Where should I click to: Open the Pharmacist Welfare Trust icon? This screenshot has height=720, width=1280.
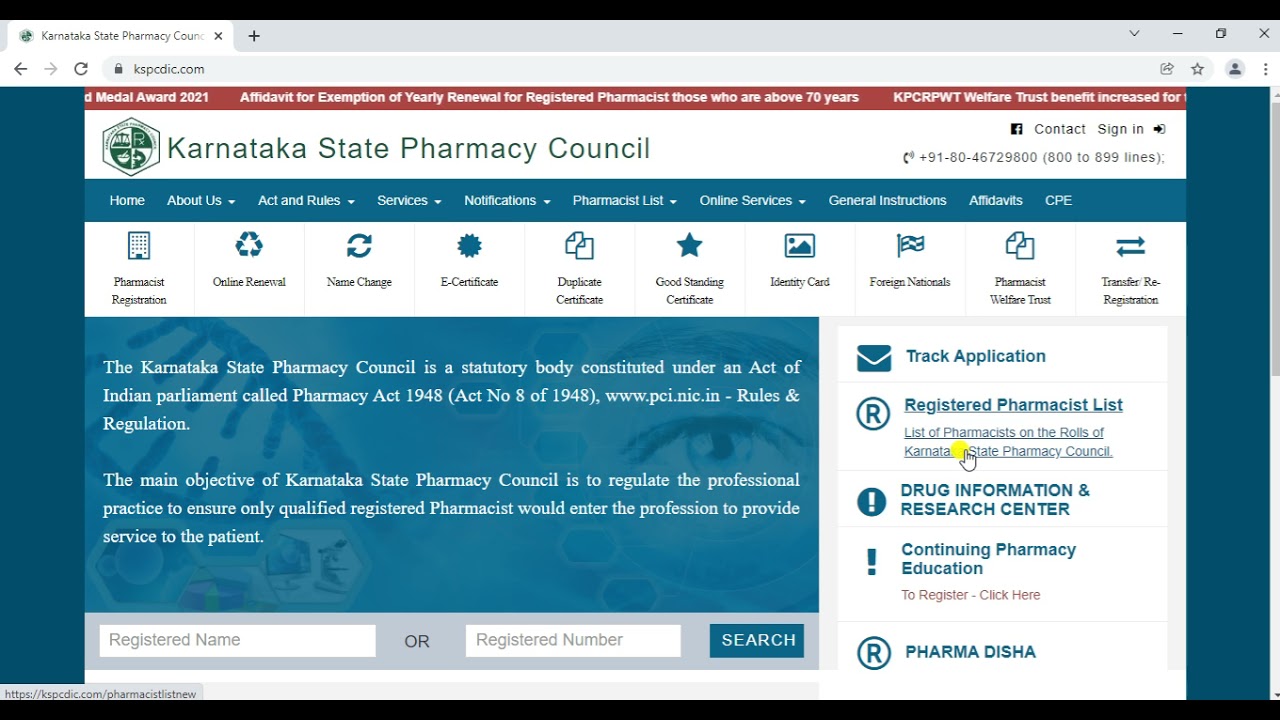click(1020, 246)
